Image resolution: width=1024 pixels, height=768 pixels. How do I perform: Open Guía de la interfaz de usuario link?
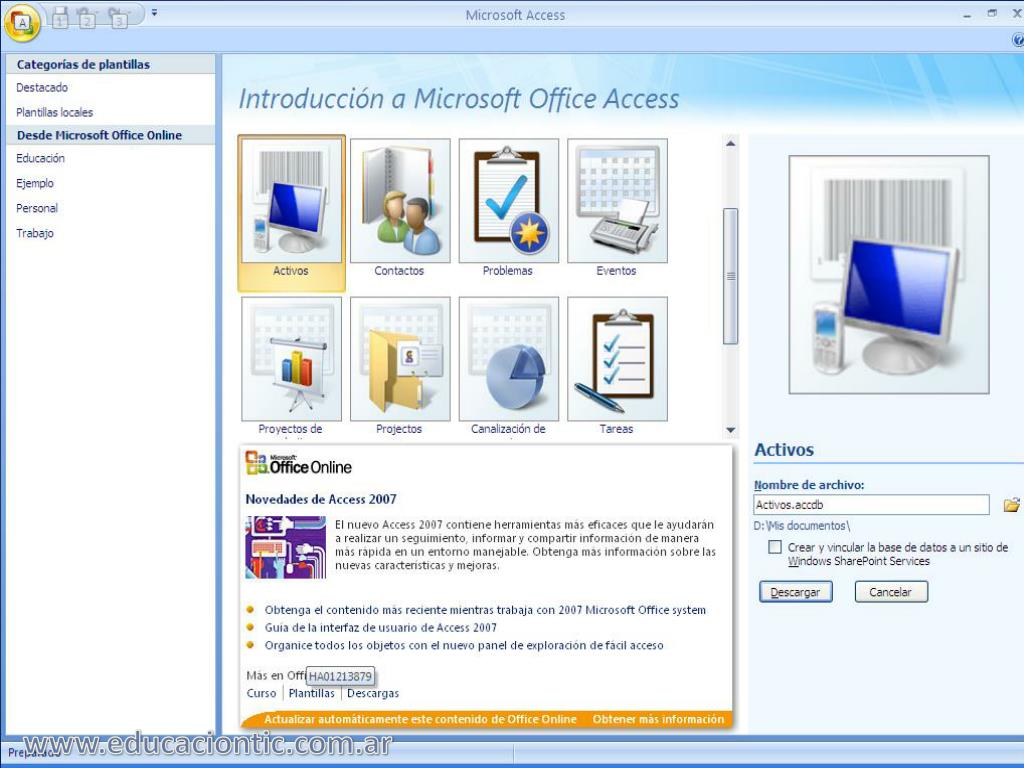[x=381, y=628]
